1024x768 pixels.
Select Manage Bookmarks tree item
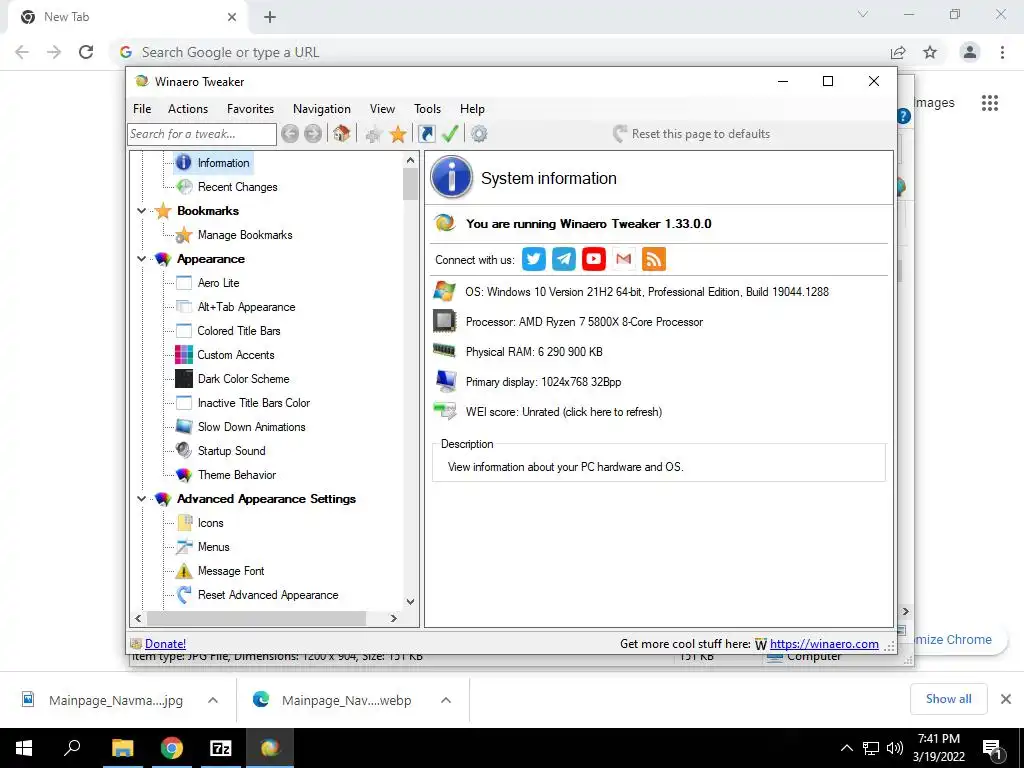tap(245, 235)
